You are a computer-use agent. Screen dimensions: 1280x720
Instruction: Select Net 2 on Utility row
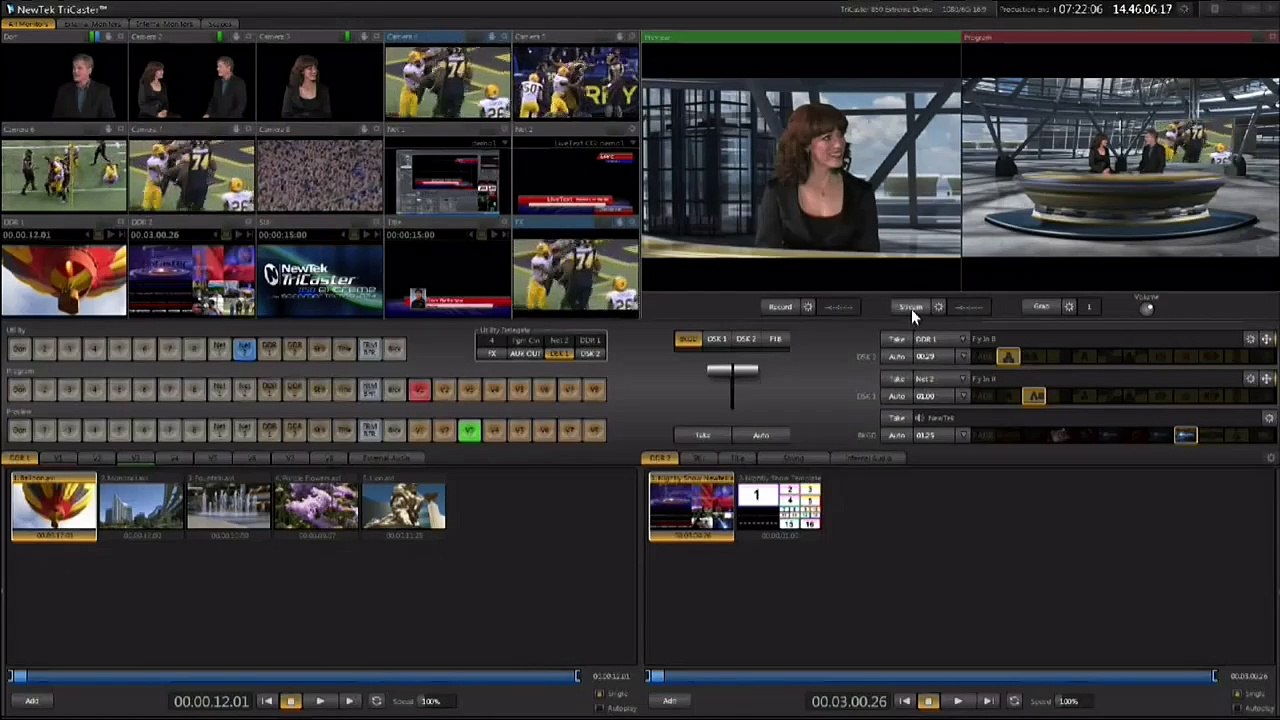(244, 349)
